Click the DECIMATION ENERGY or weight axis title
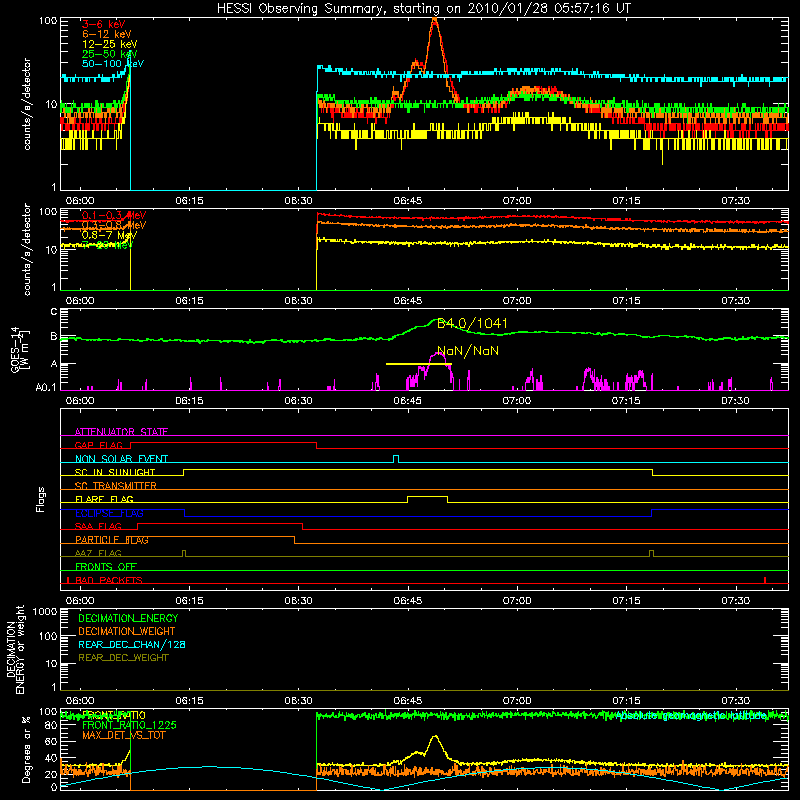This screenshot has height=800, width=800. pyautogui.click(x=15, y=649)
